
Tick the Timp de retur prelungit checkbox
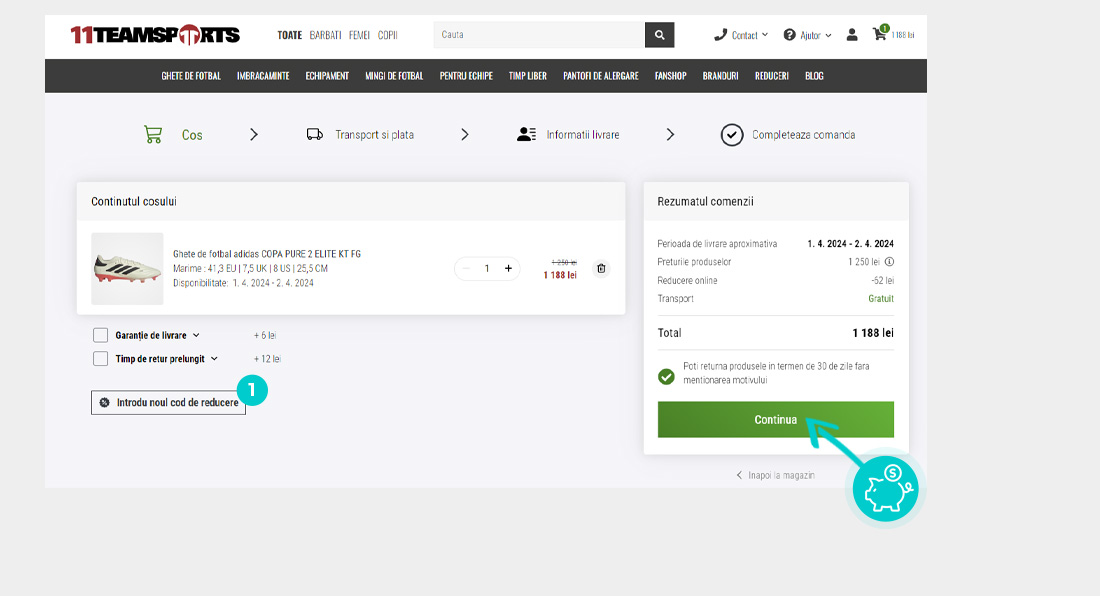point(100,359)
